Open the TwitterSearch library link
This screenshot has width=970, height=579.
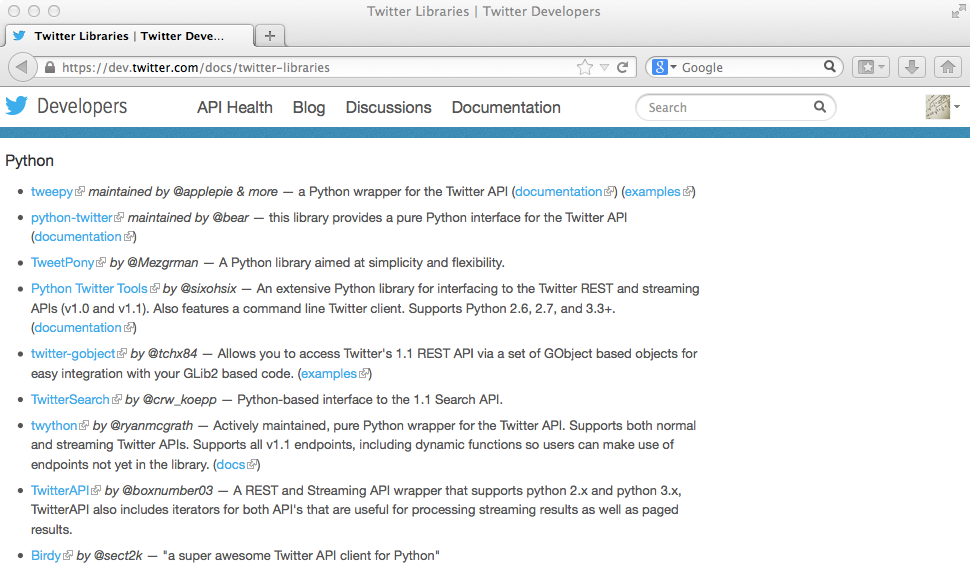tap(70, 400)
